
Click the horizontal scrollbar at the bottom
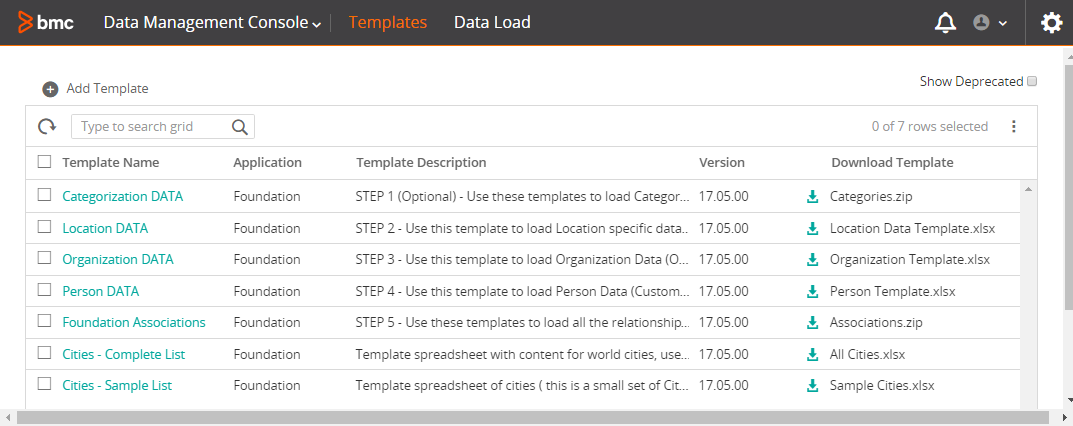532,417
